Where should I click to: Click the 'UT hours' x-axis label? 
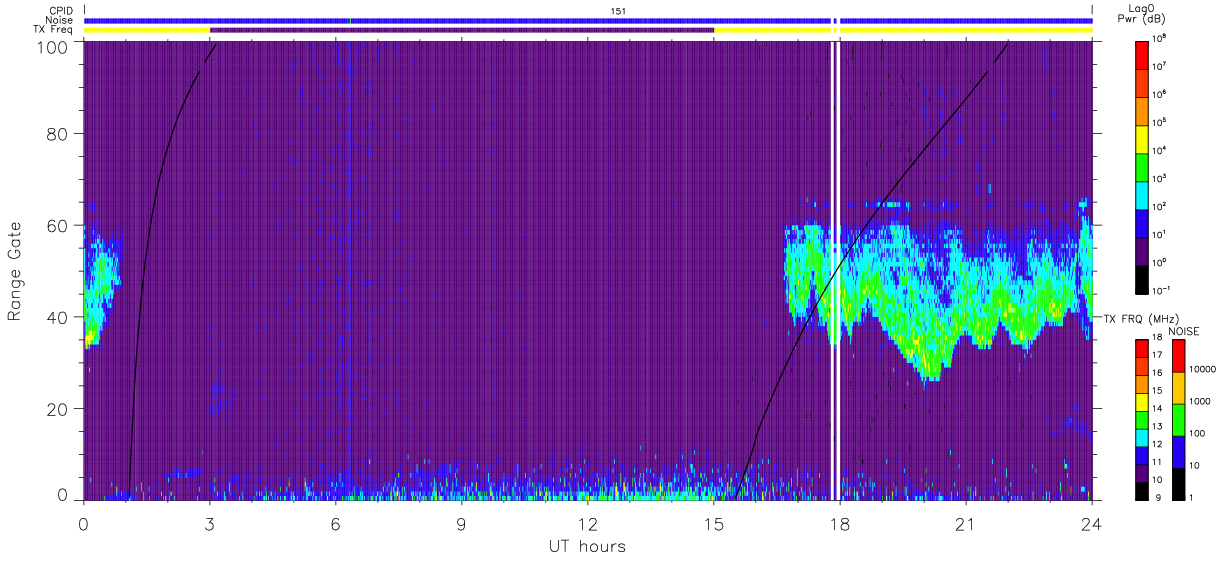[x=587, y=546]
